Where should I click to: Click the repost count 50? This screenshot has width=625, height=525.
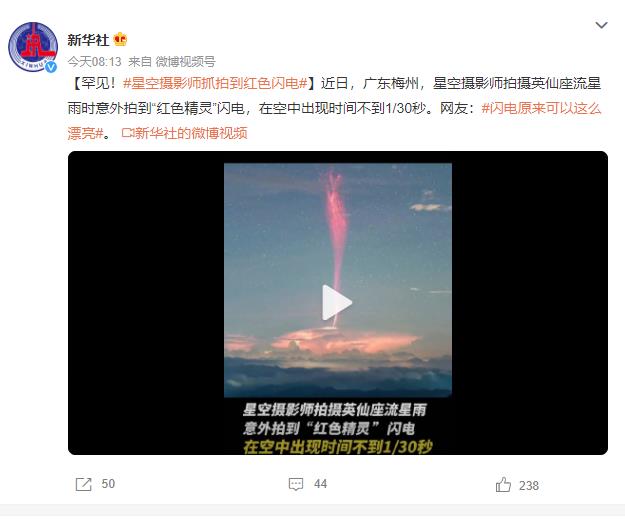pos(108,484)
